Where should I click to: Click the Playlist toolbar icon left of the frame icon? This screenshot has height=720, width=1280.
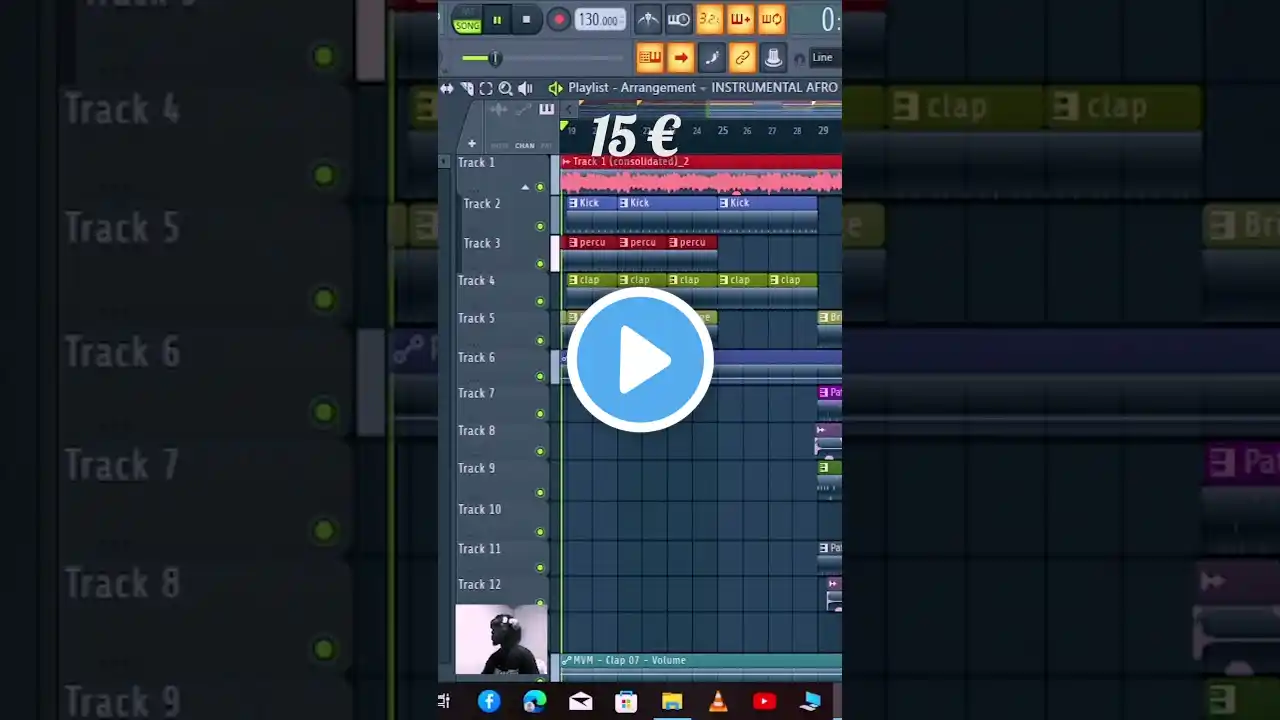click(x=467, y=88)
